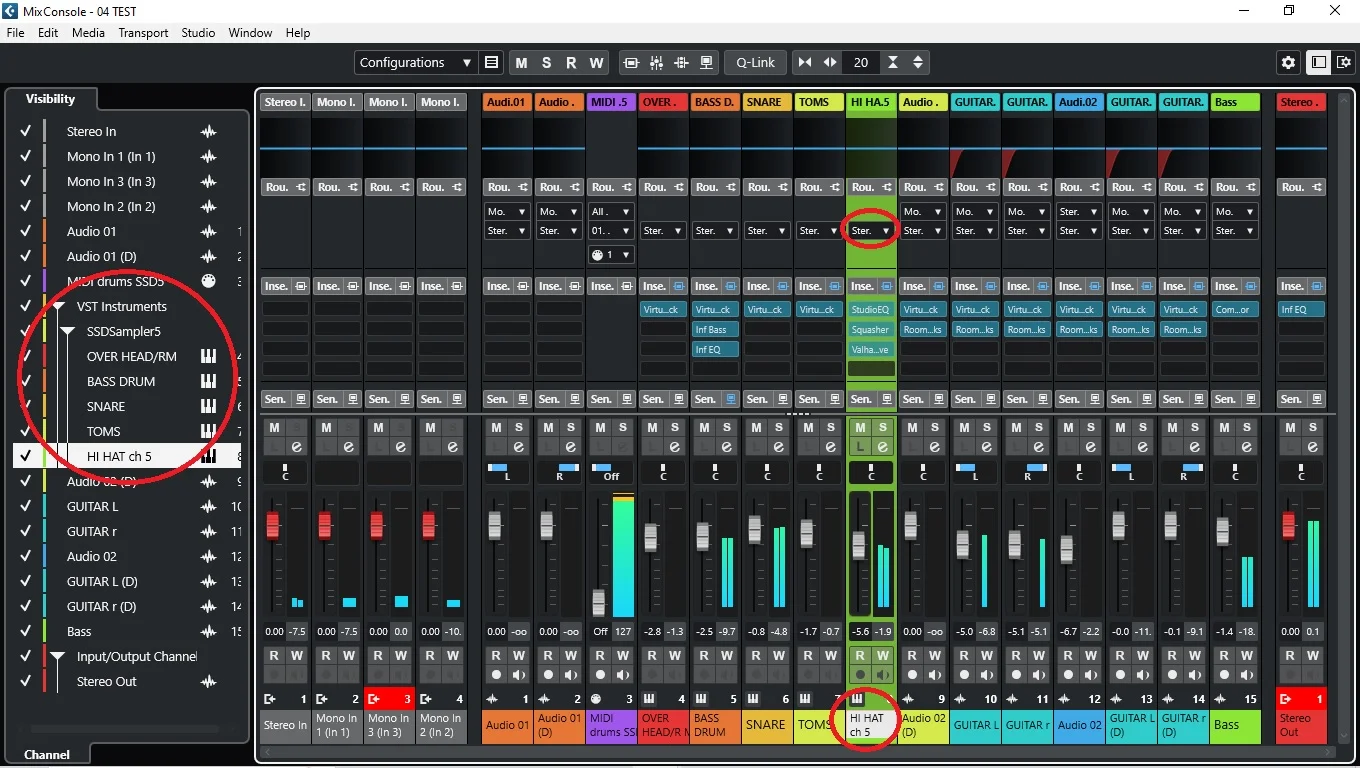Switch to the Channel tab
1360x768 pixels.
[47, 755]
